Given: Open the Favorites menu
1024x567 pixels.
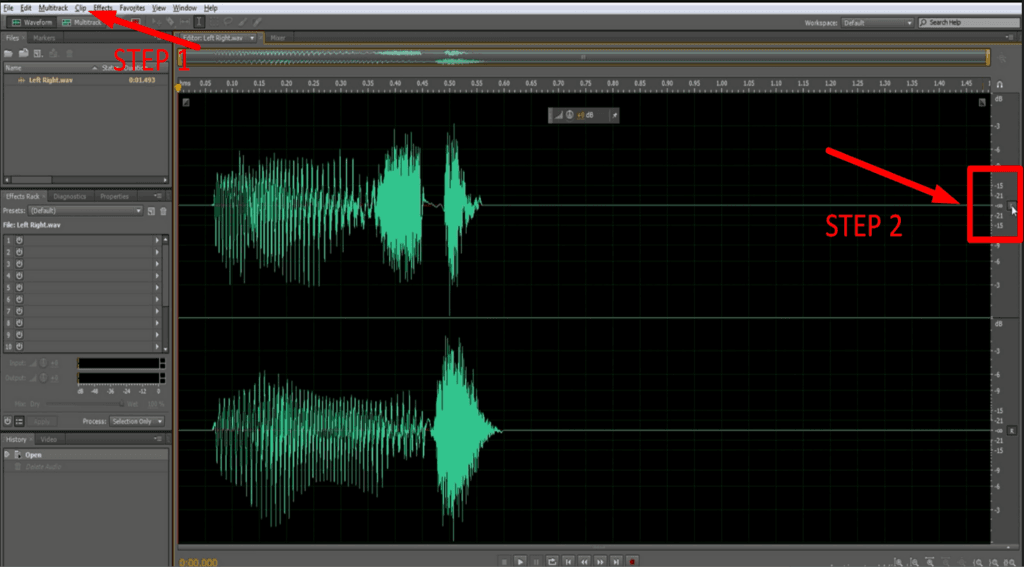Looking at the screenshot, I should (x=133, y=8).
